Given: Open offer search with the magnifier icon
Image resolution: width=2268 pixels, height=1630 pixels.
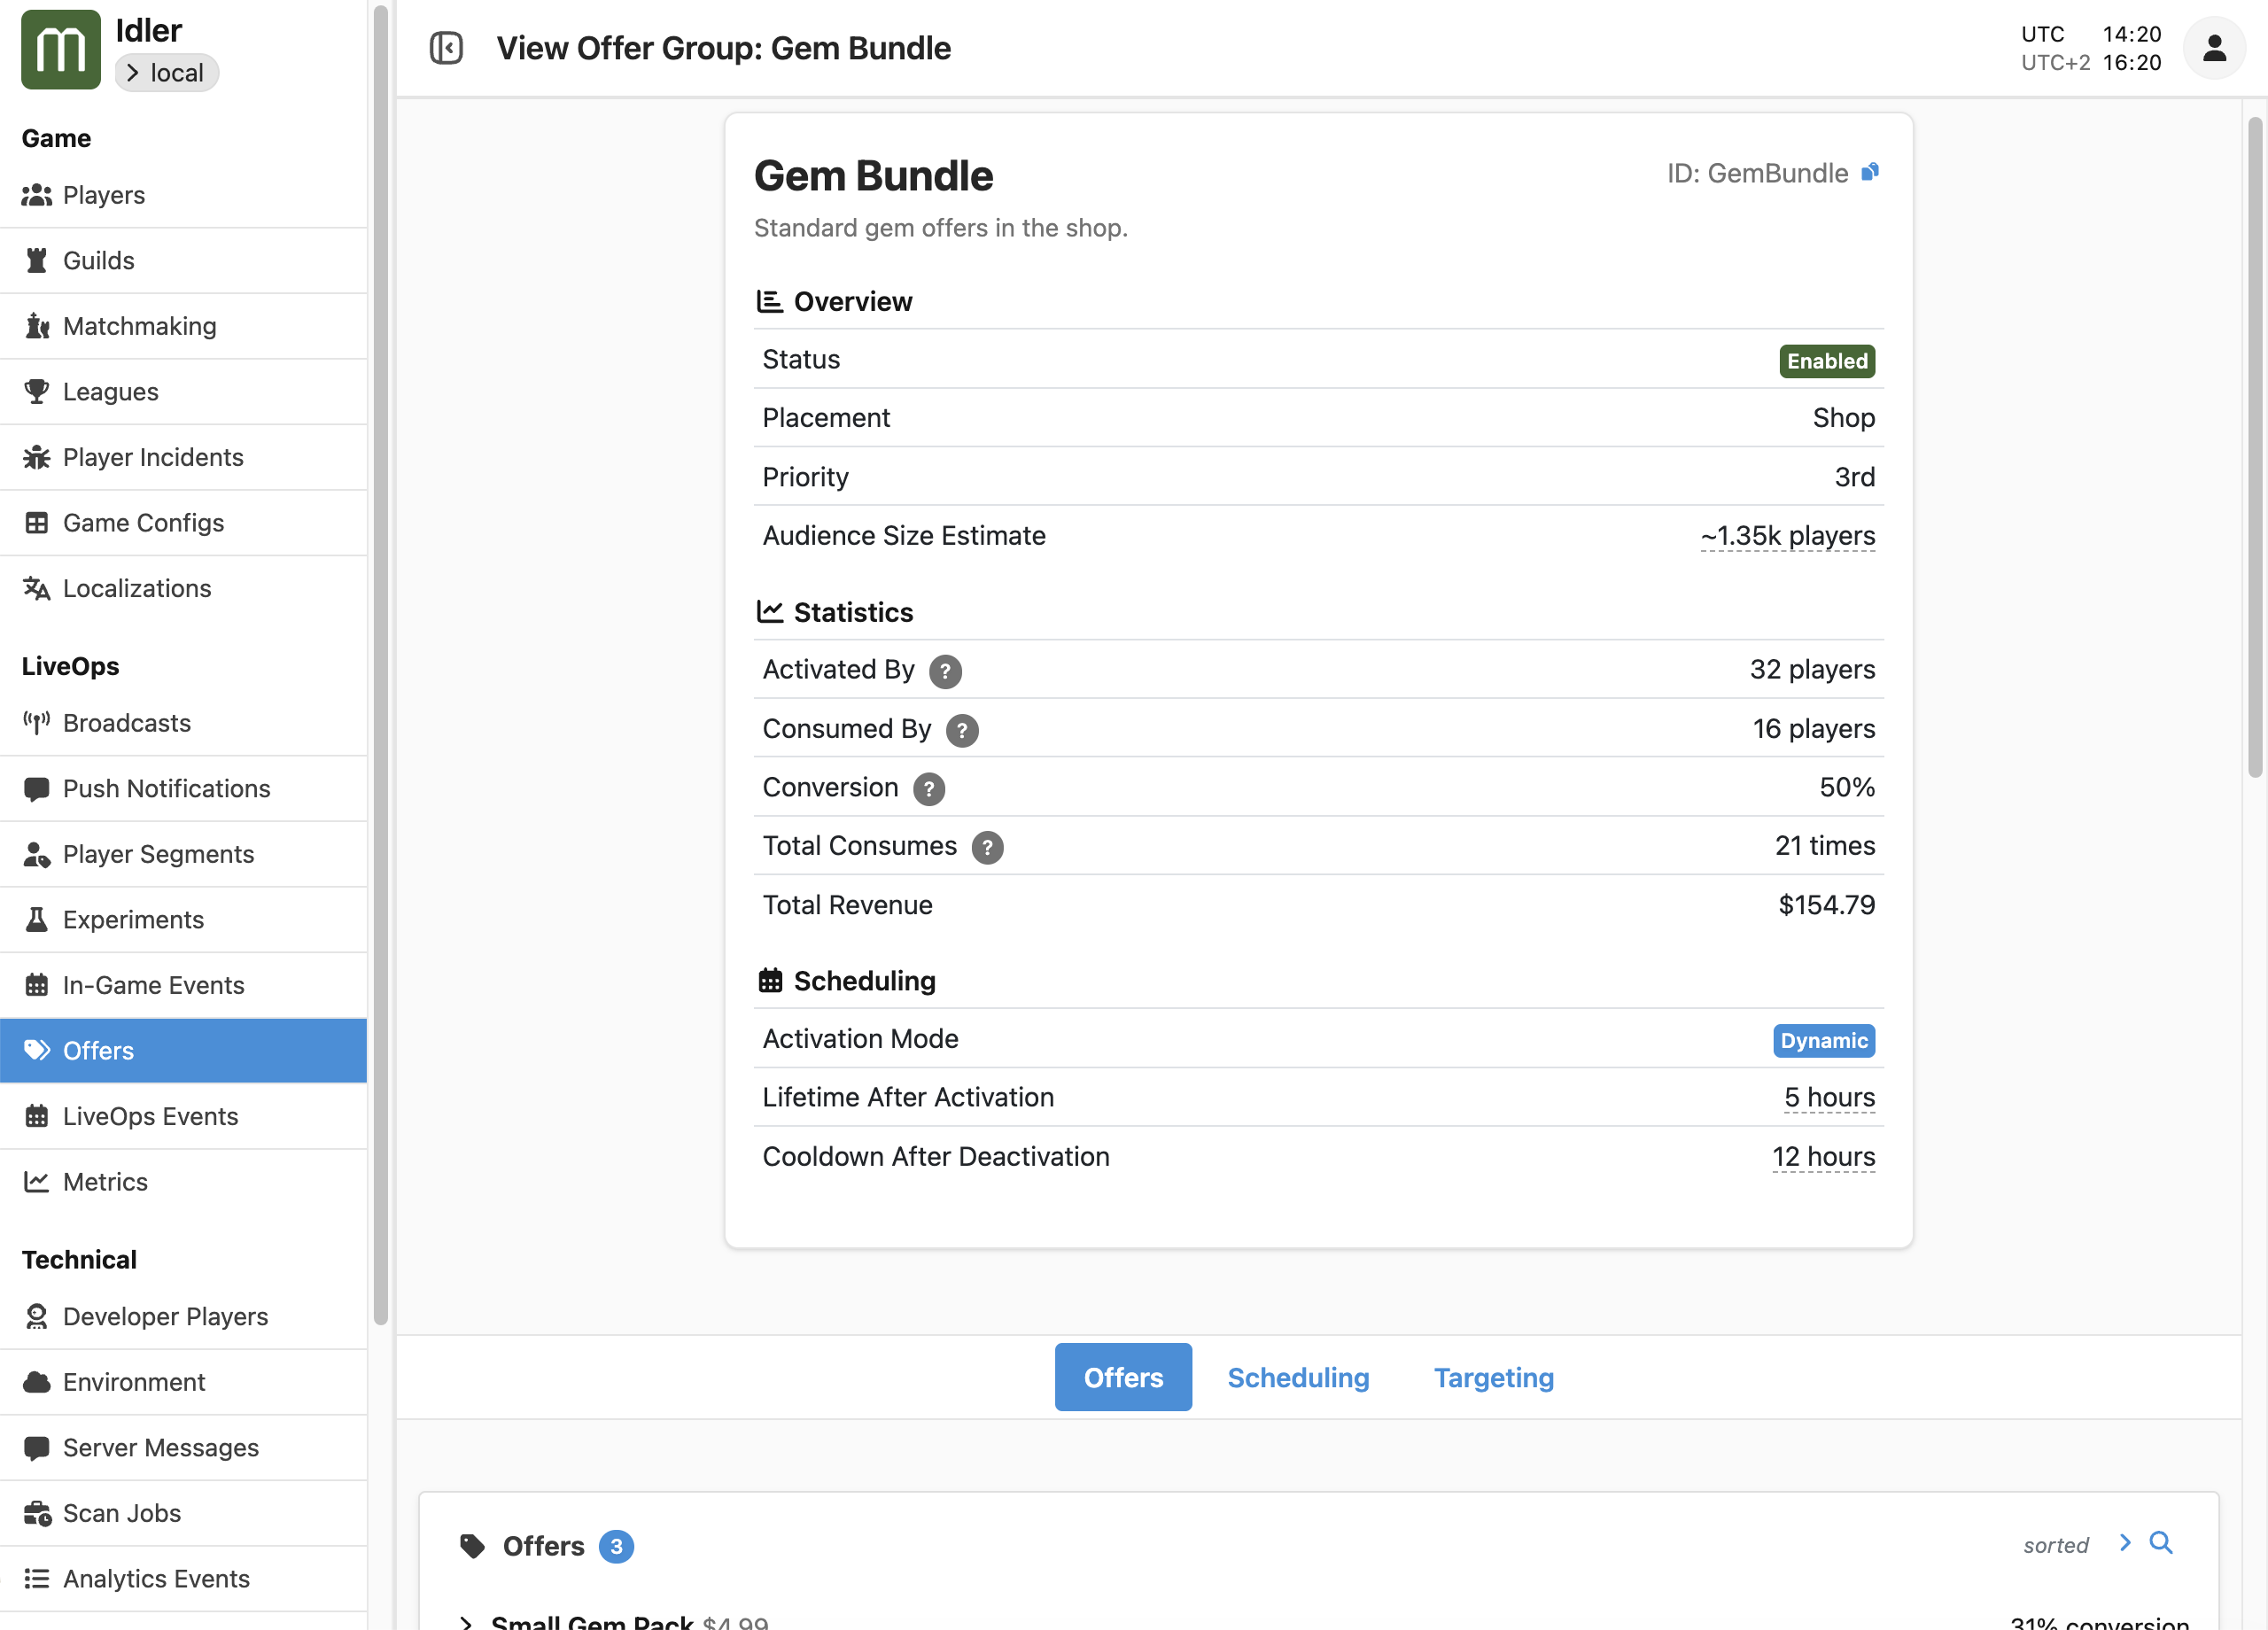Looking at the screenshot, I should click(2161, 1544).
